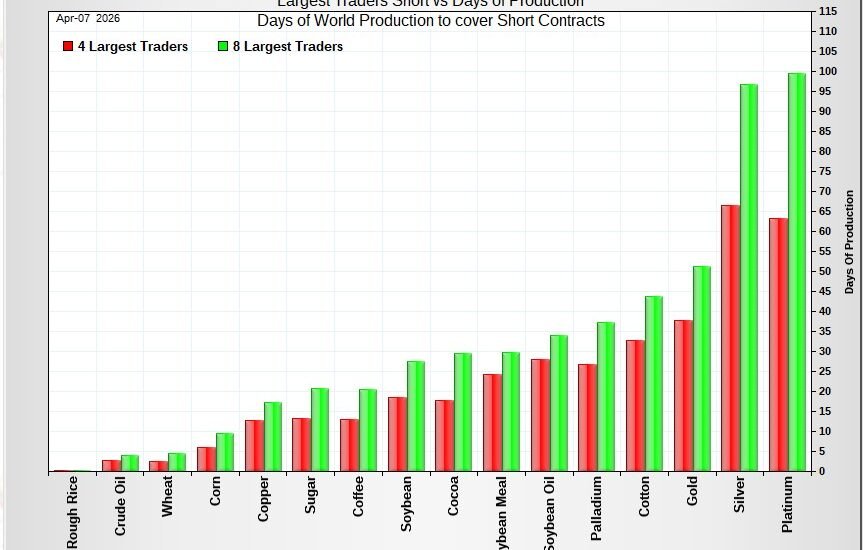Click the green 8 Largest Traders legend swatch

pos(222,47)
